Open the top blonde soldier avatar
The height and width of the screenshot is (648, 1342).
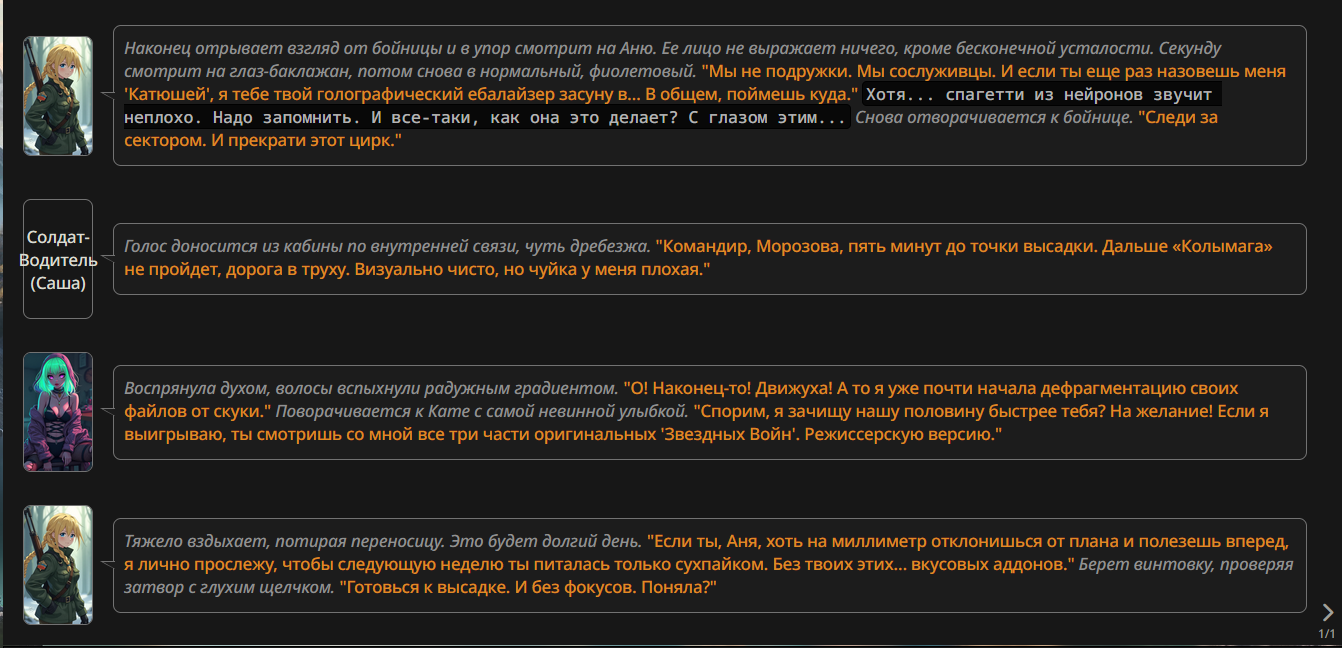pos(58,96)
